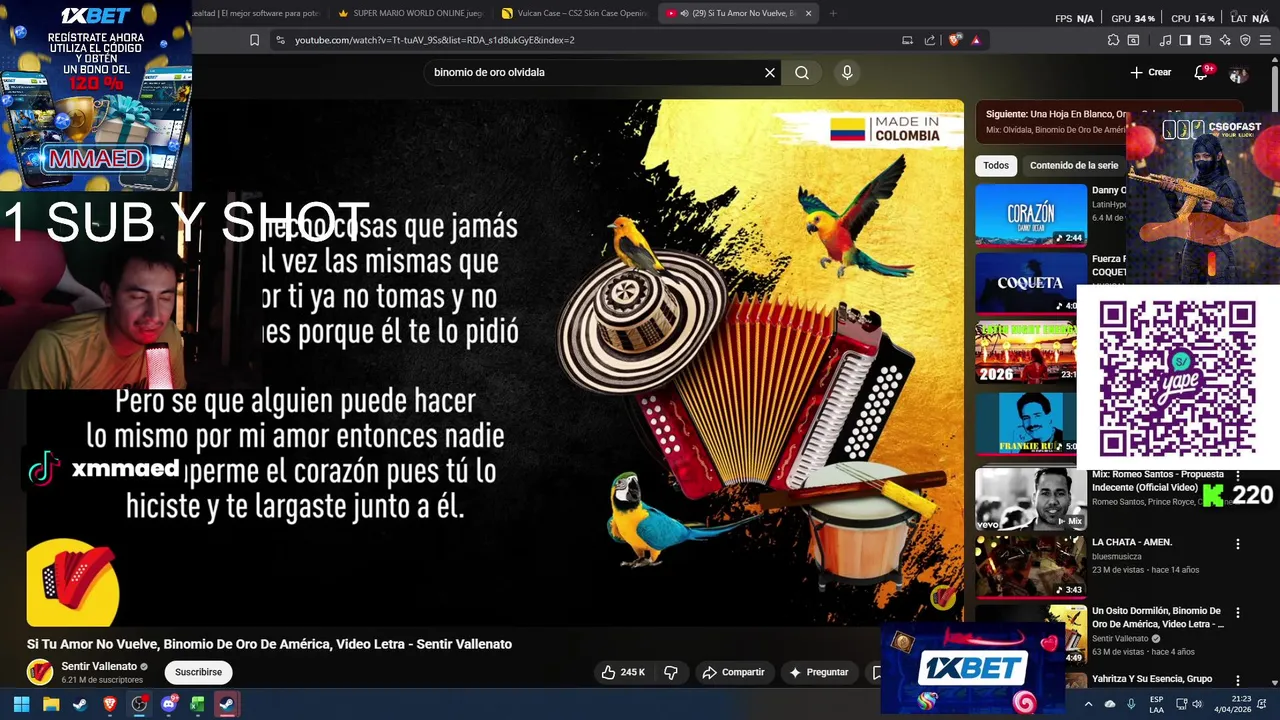Select the Si Tu Amor No Vuelve tab

coord(738,13)
